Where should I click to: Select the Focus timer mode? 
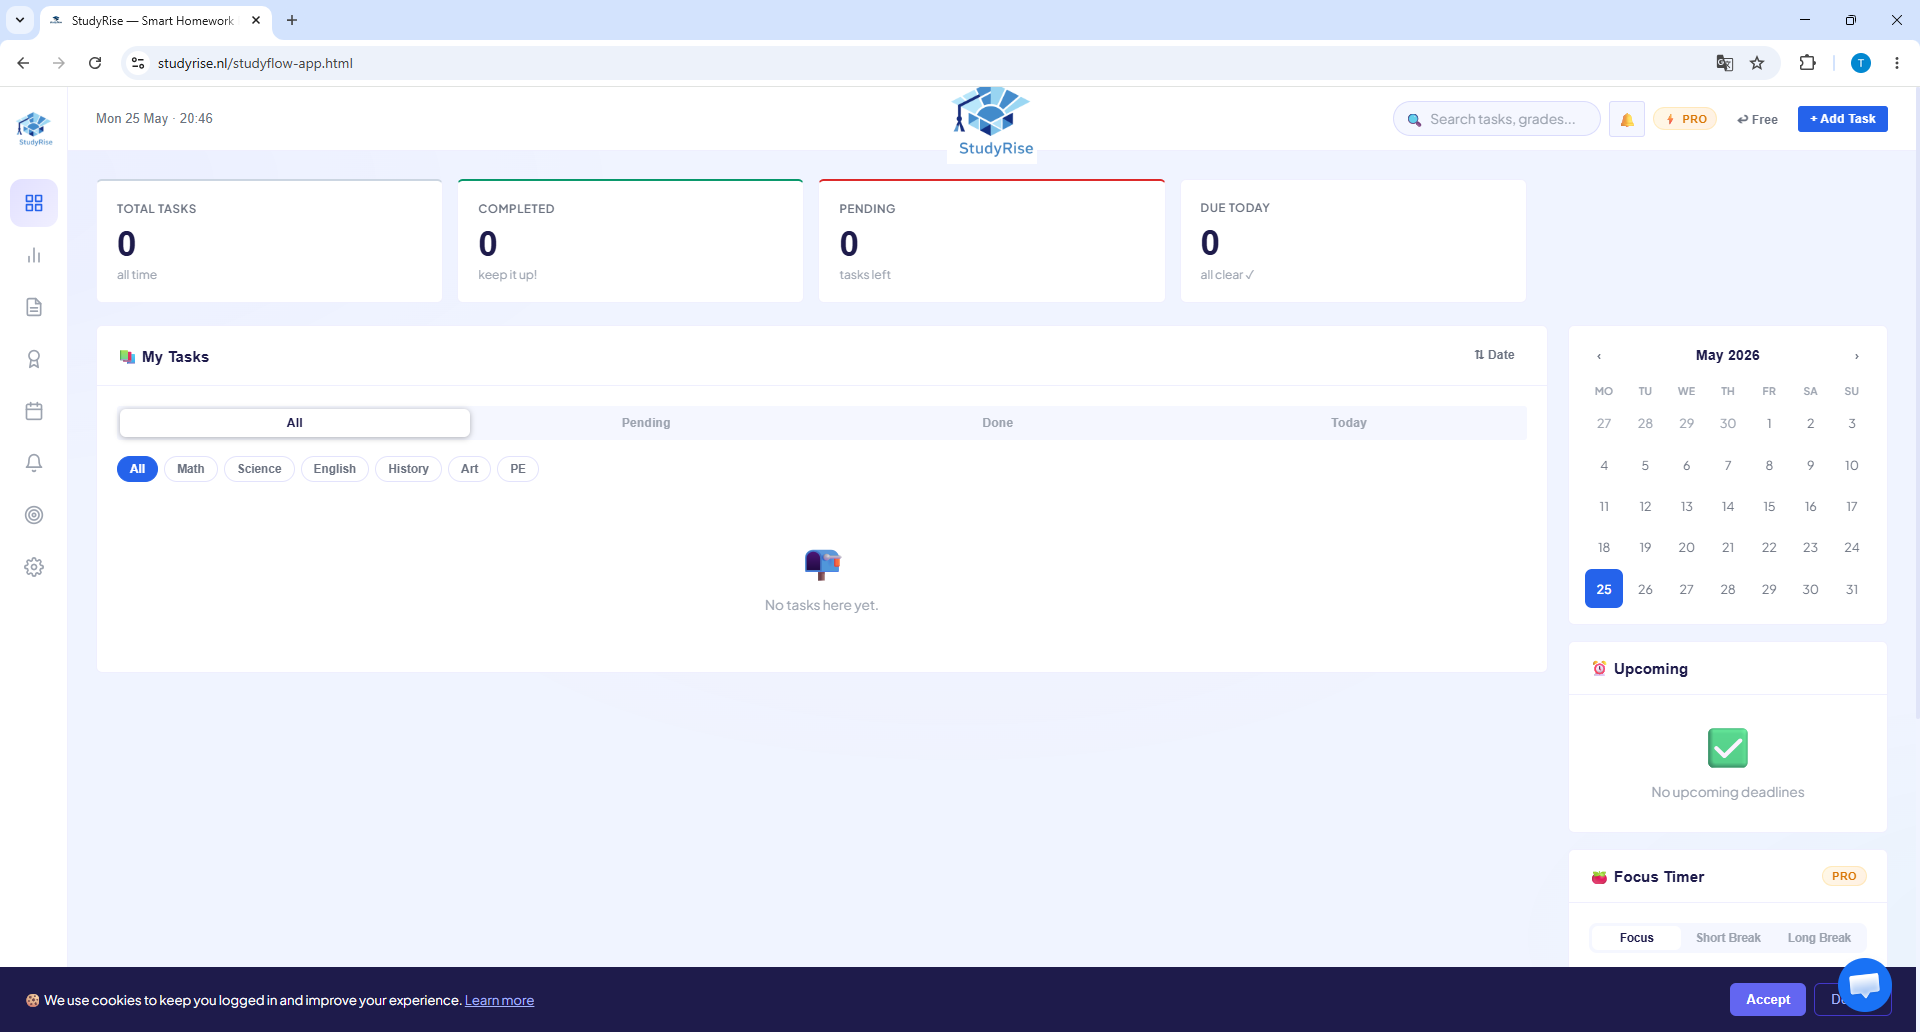1636,938
